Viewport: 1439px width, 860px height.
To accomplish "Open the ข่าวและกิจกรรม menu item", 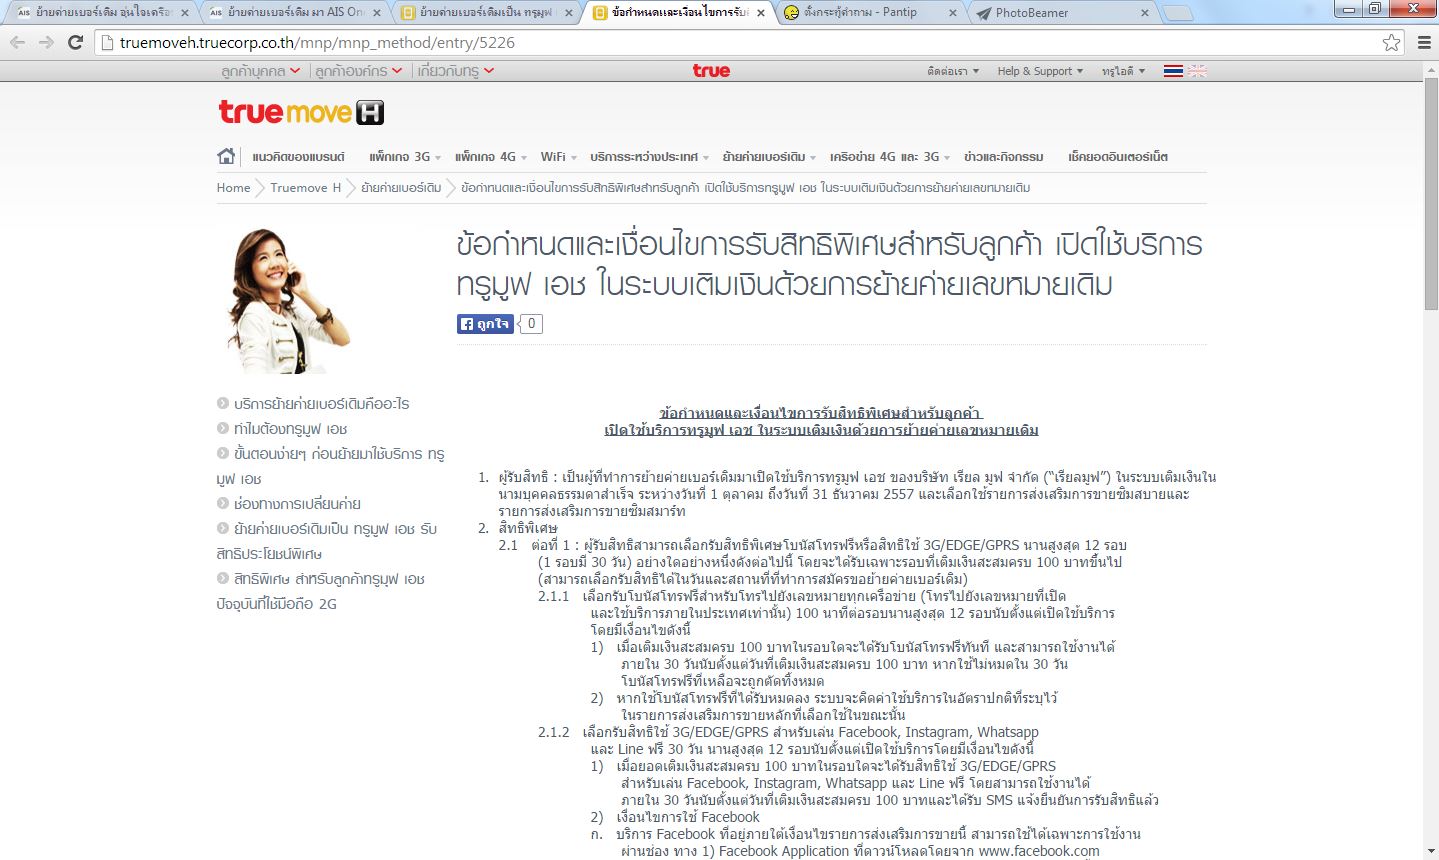I will click(x=1003, y=157).
